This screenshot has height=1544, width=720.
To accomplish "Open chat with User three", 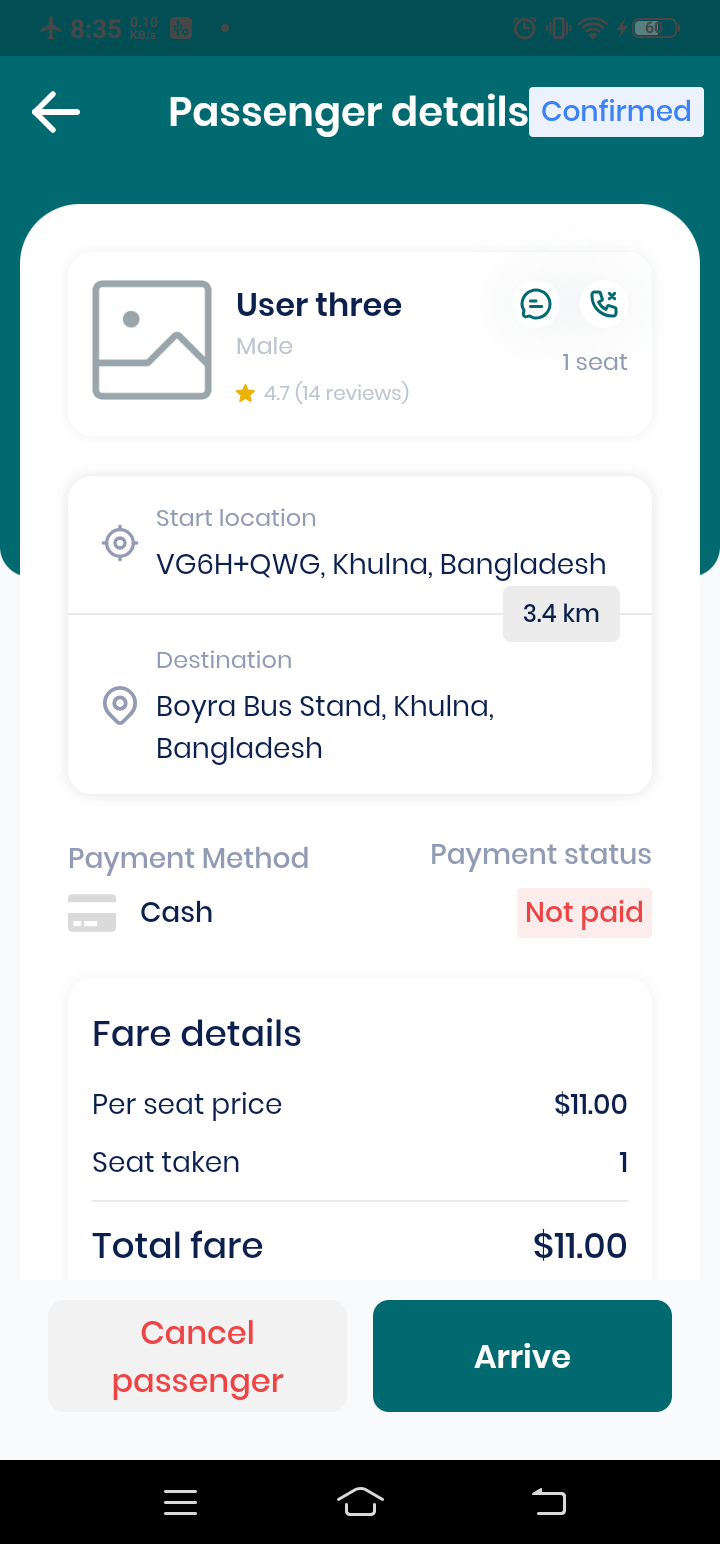I will coord(536,304).
